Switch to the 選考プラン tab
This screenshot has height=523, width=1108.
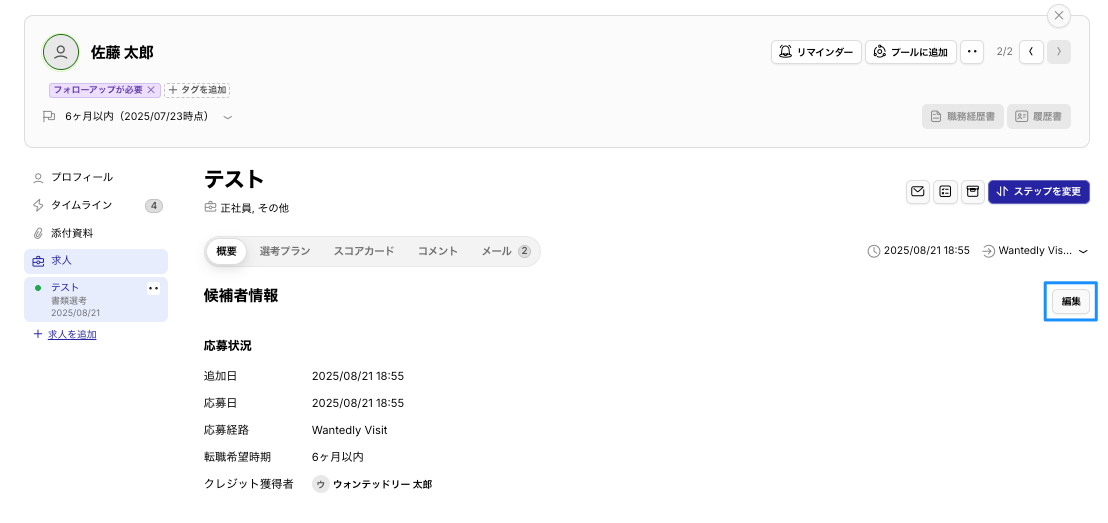[x=285, y=251]
